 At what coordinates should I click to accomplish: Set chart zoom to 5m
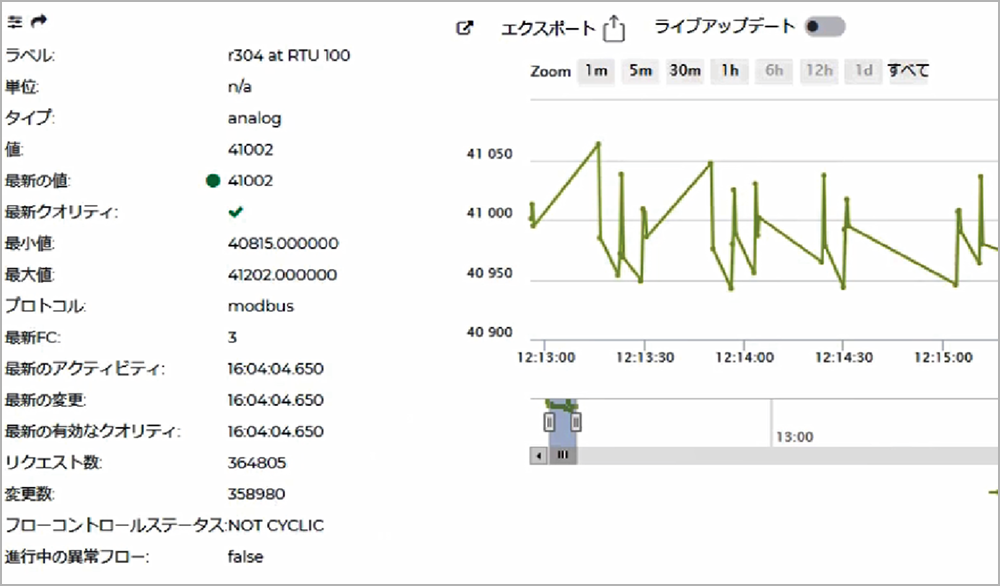point(640,71)
